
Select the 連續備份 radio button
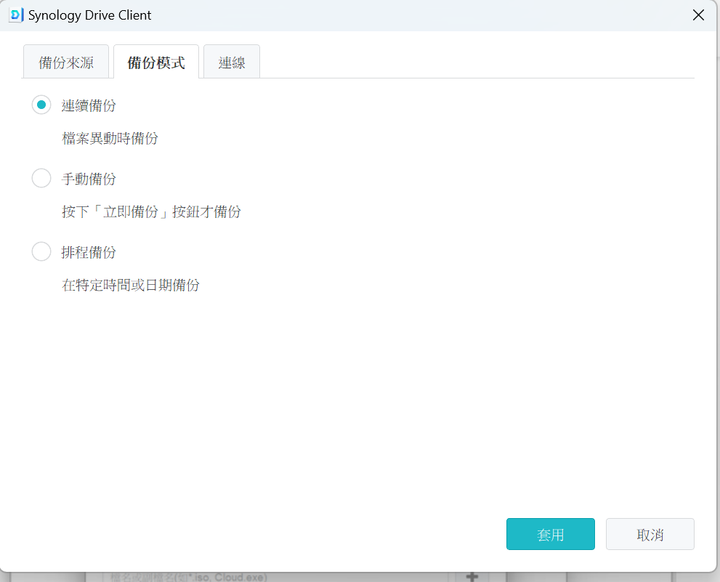coord(41,105)
